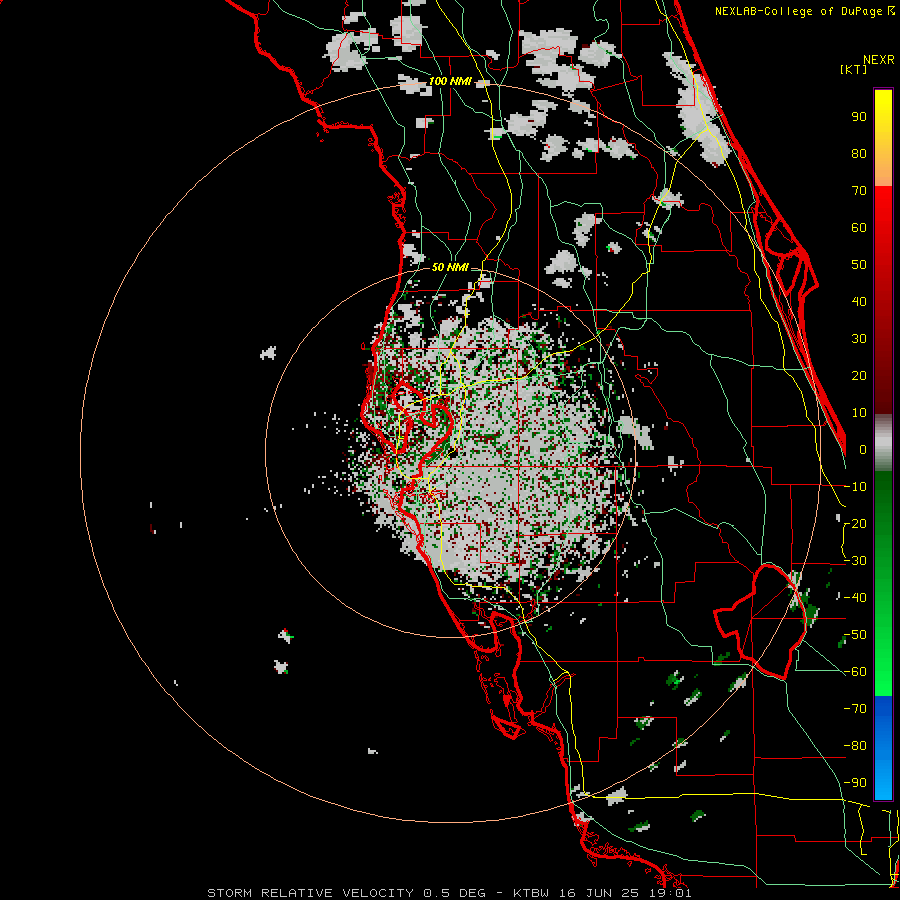Select the positive 50 value on scale
This screenshot has width=900, height=900.
[859, 265]
